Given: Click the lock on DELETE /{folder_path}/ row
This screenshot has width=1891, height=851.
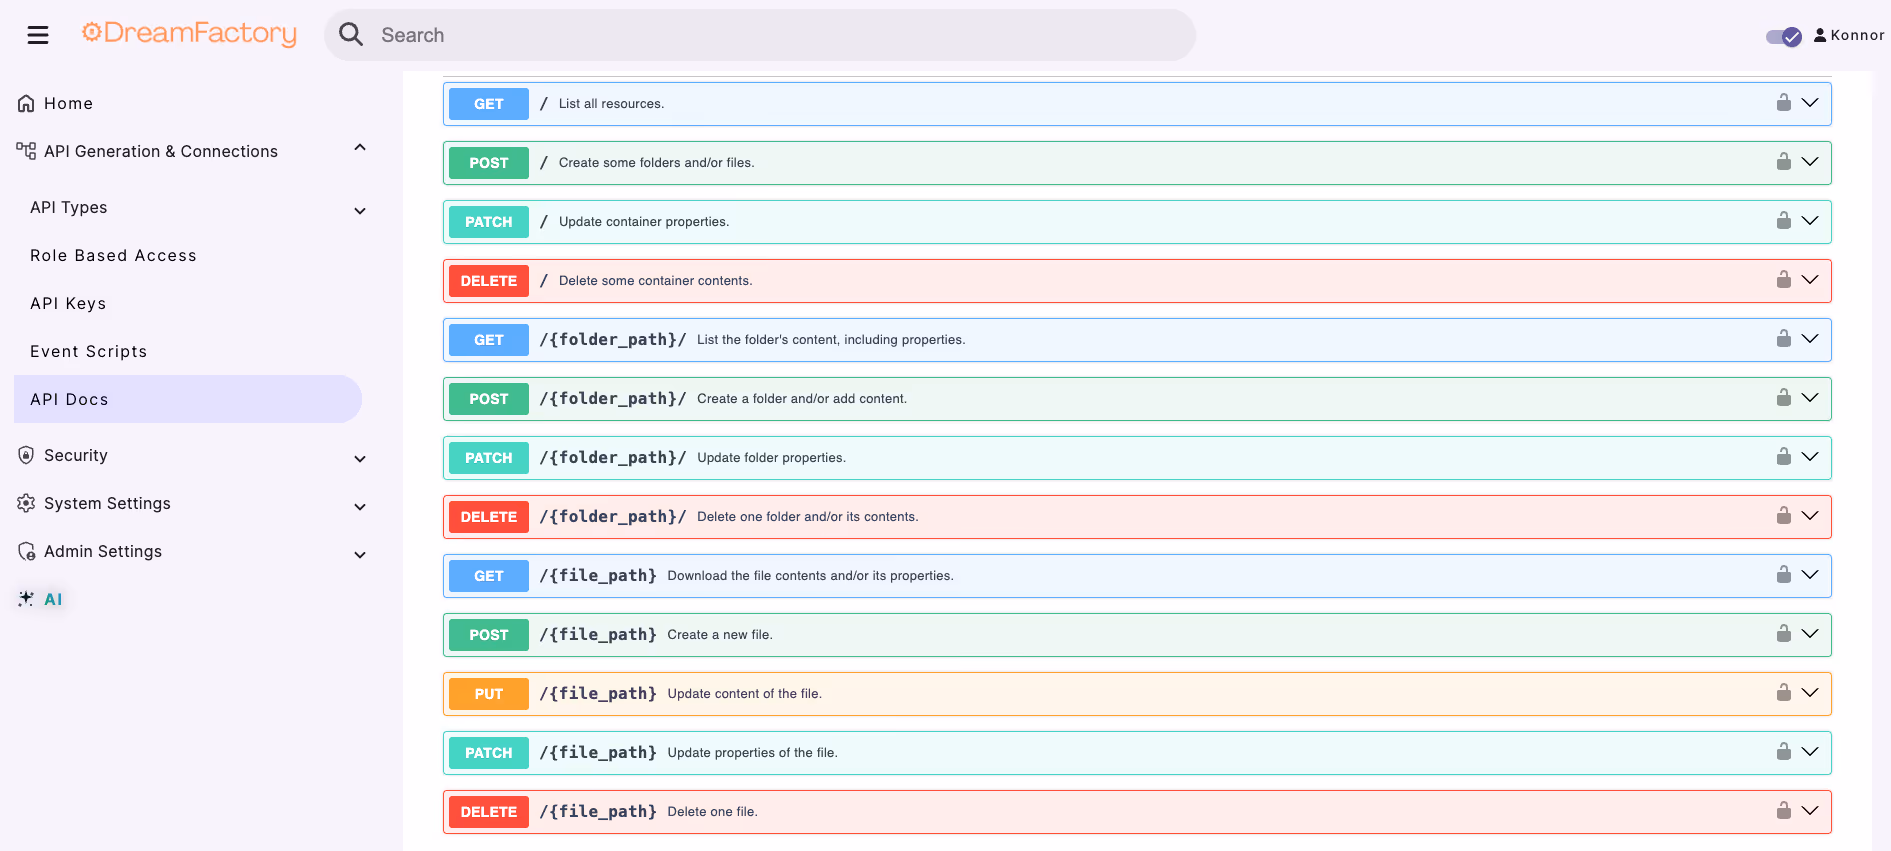Looking at the screenshot, I should pyautogui.click(x=1783, y=516).
